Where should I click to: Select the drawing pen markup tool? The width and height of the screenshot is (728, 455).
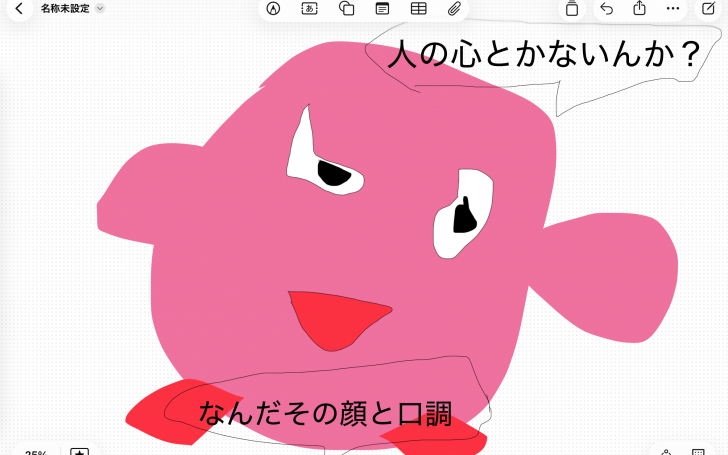pyautogui.click(x=273, y=8)
